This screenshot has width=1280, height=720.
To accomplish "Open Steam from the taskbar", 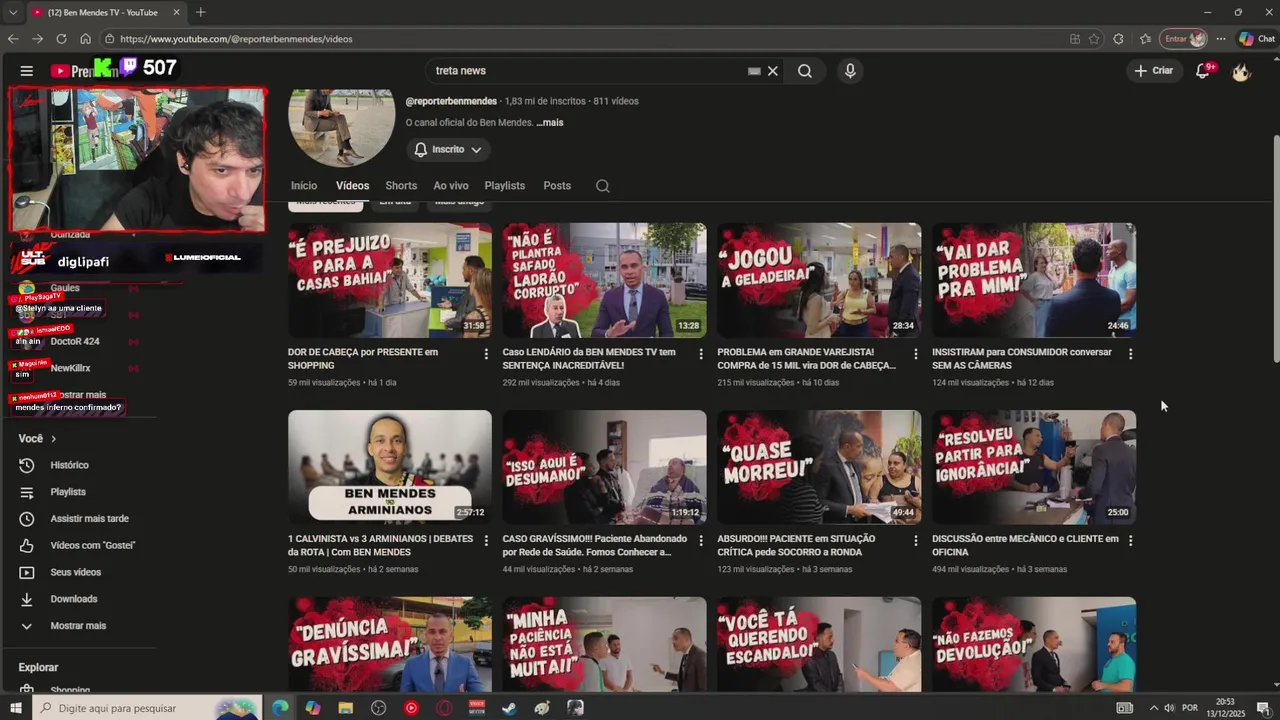I will 509,708.
